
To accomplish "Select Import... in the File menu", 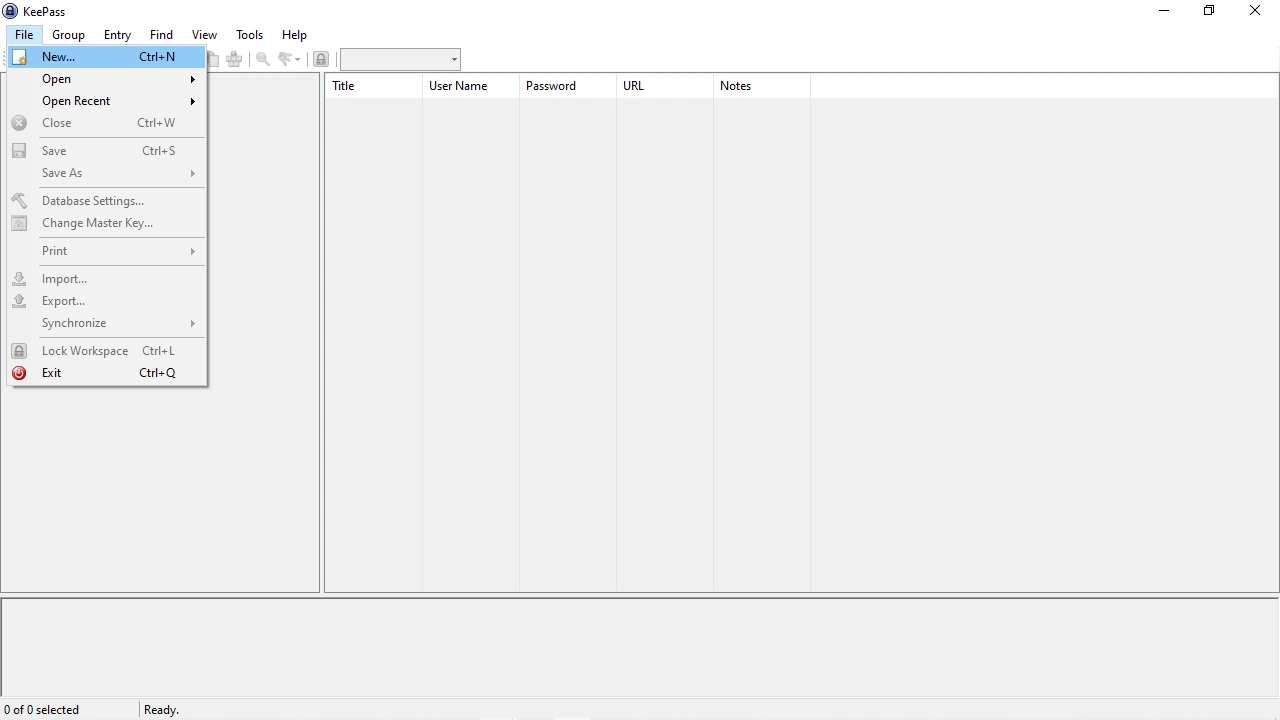I will point(107,279).
